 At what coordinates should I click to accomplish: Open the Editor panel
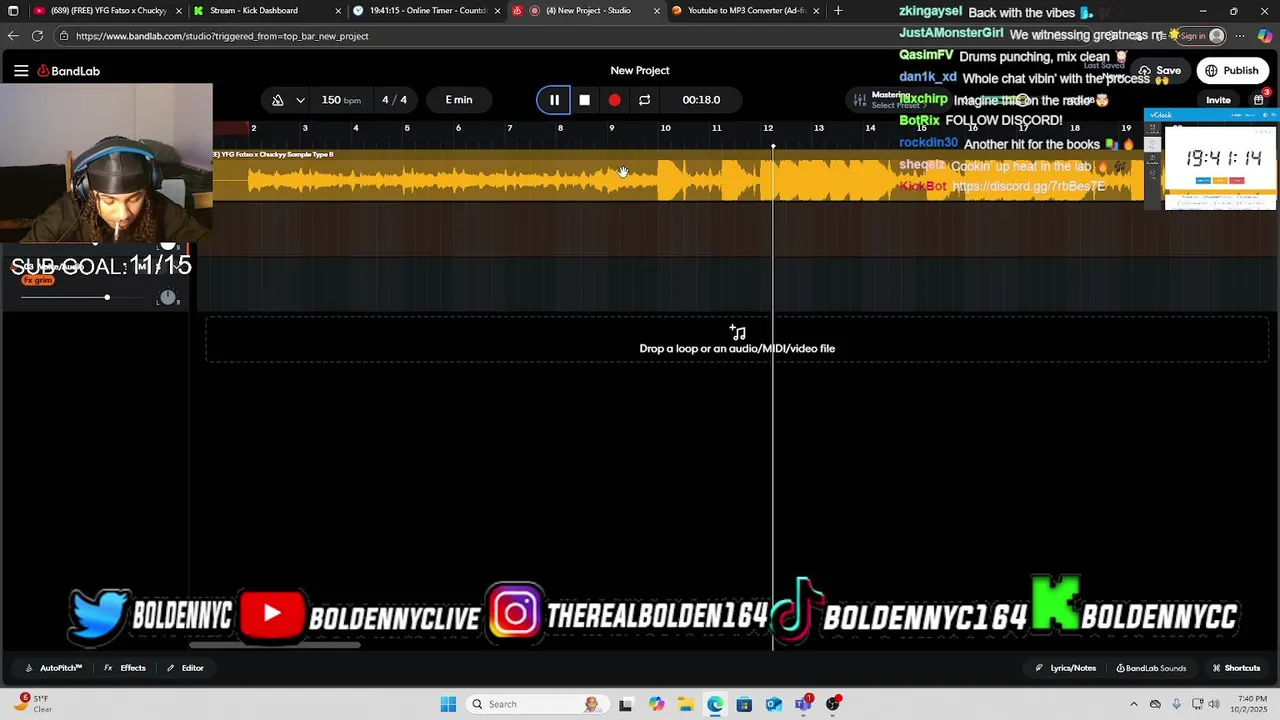pos(185,668)
